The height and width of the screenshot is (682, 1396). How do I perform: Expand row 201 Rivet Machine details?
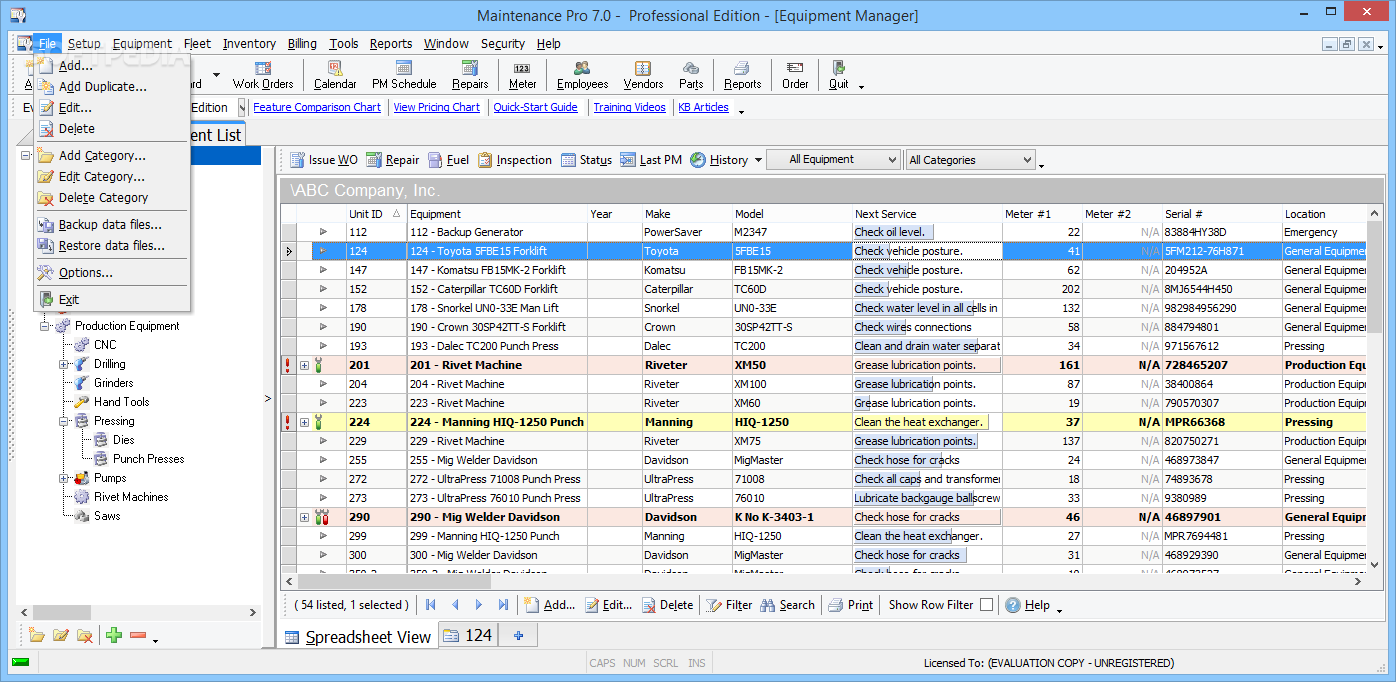point(304,365)
